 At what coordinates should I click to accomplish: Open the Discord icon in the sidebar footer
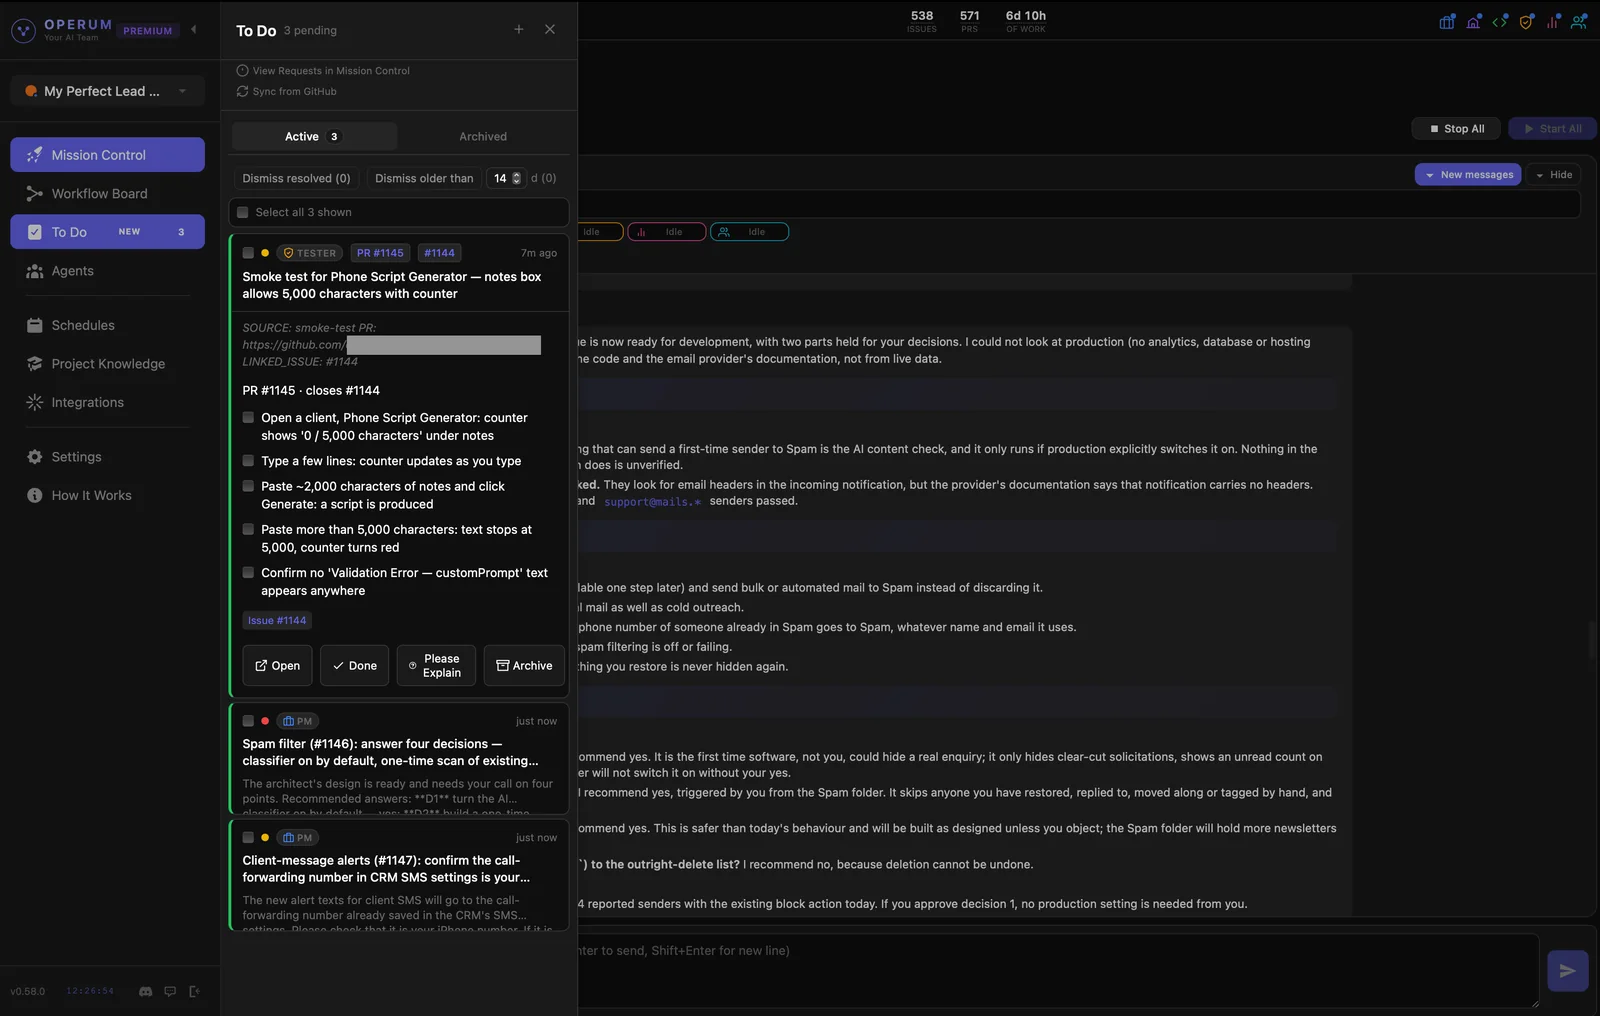point(145,991)
